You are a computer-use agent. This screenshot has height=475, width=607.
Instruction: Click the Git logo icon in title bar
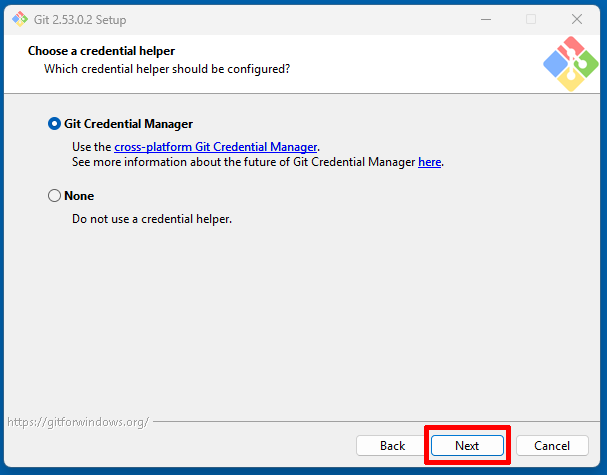click(20, 19)
